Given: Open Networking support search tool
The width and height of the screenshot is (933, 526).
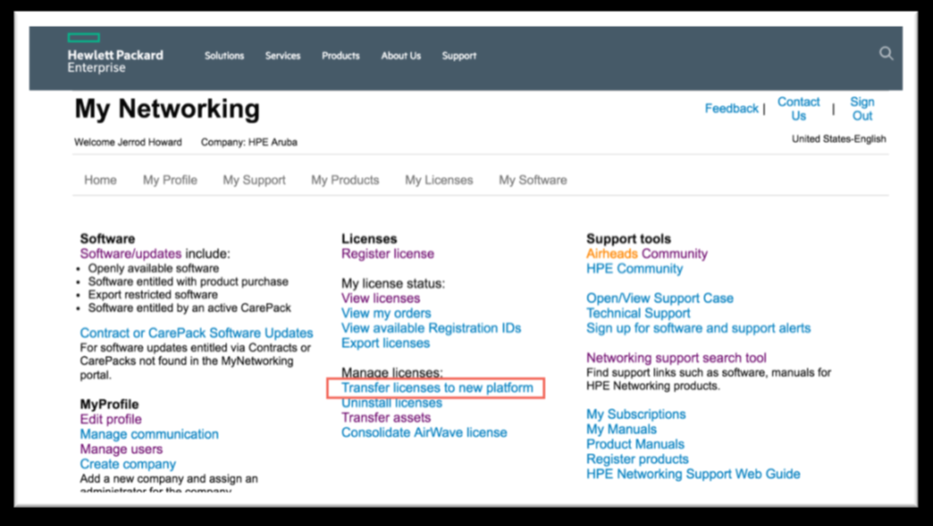Looking at the screenshot, I should 676,358.
